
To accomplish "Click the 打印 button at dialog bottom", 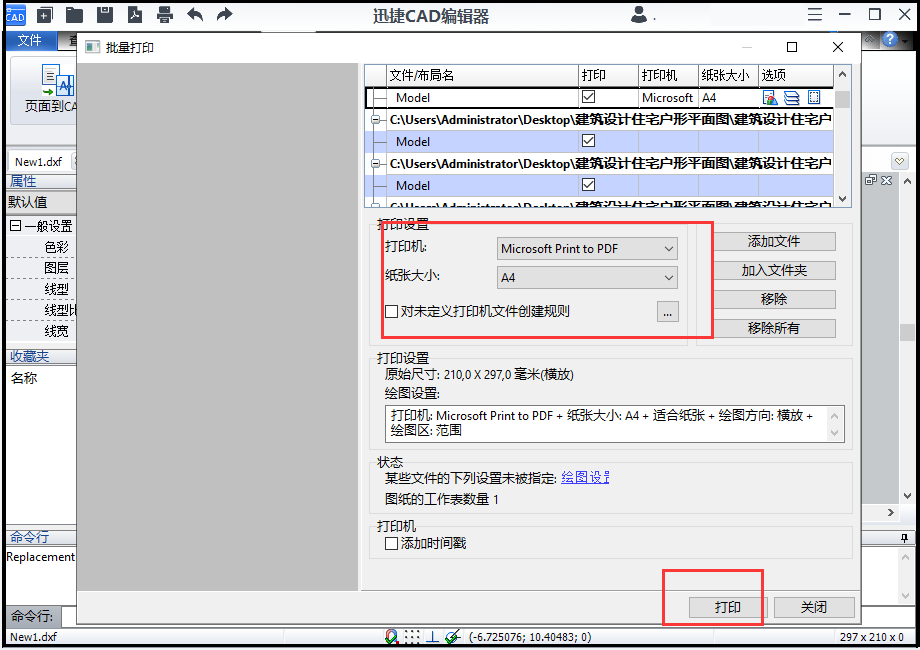I will [x=728, y=607].
